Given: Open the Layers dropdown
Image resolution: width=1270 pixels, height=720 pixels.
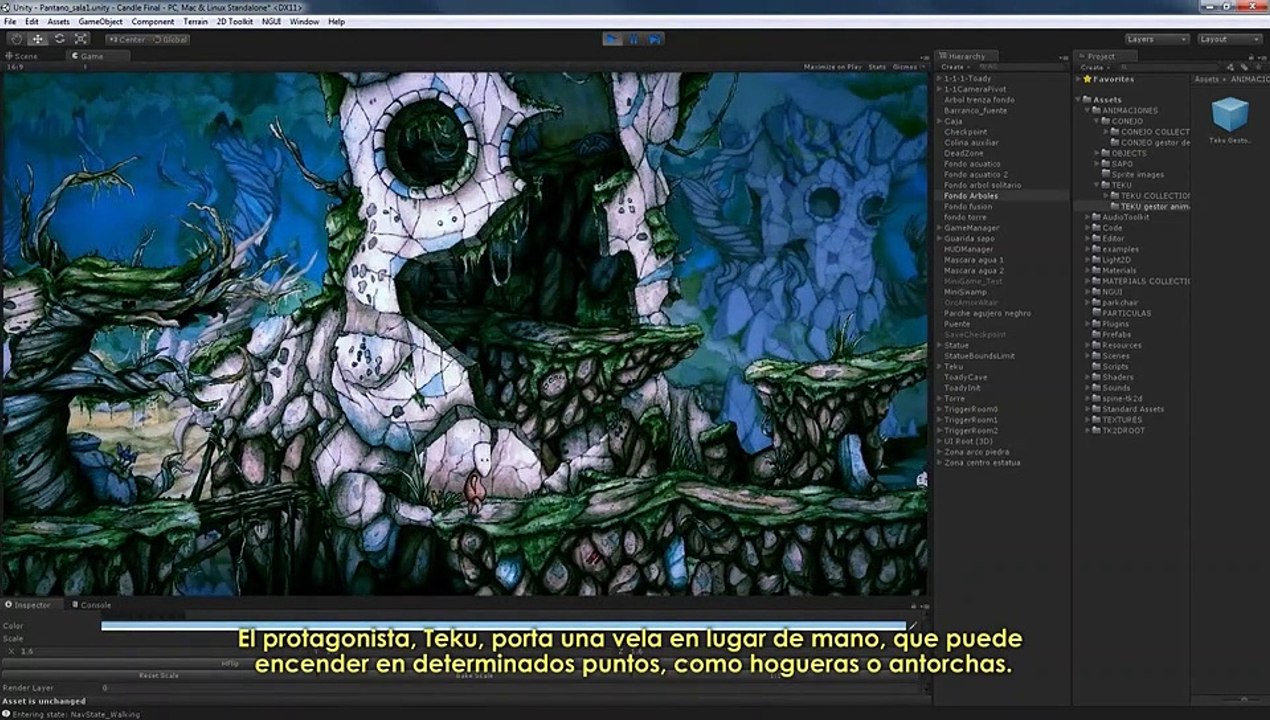Looking at the screenshot, I should click(1156, 39).
